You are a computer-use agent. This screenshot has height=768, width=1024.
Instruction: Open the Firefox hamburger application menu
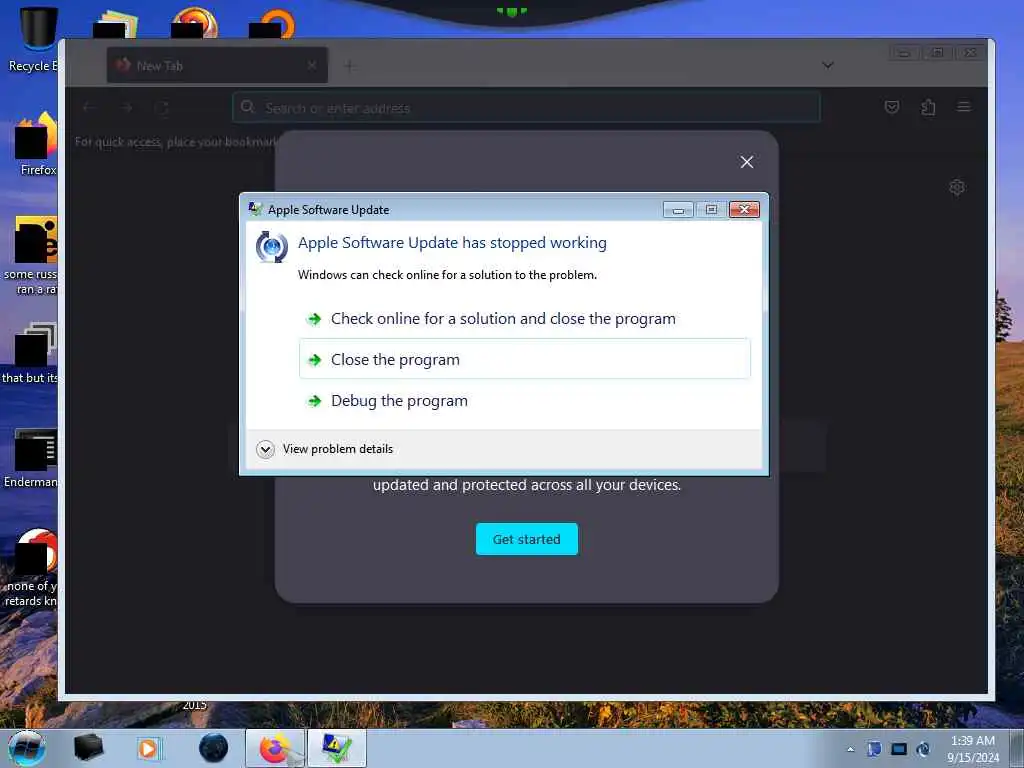(x=964, y=106)
